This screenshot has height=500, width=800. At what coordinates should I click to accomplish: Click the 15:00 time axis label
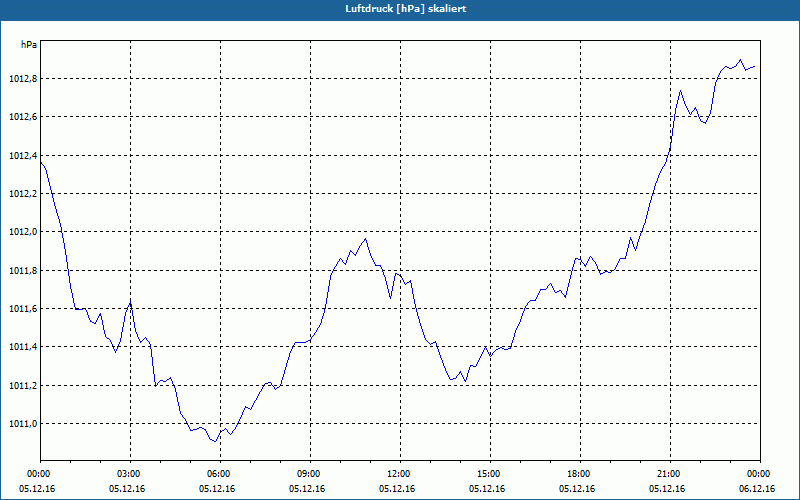[488, 474]
